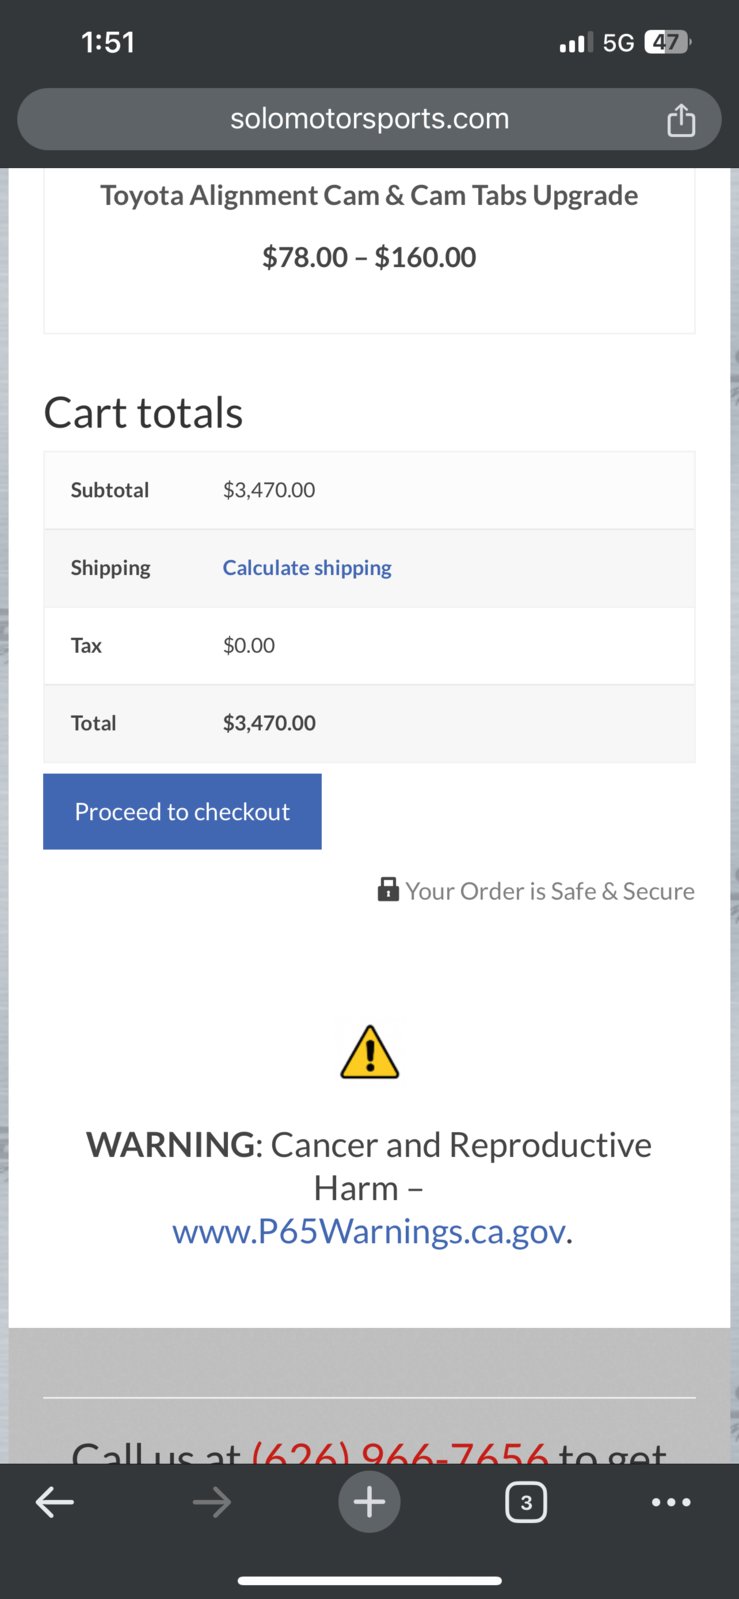The image size is (739, 1599).
Task: Tap the yellow warning triangle icon
Action: [x=370, y=1052]
